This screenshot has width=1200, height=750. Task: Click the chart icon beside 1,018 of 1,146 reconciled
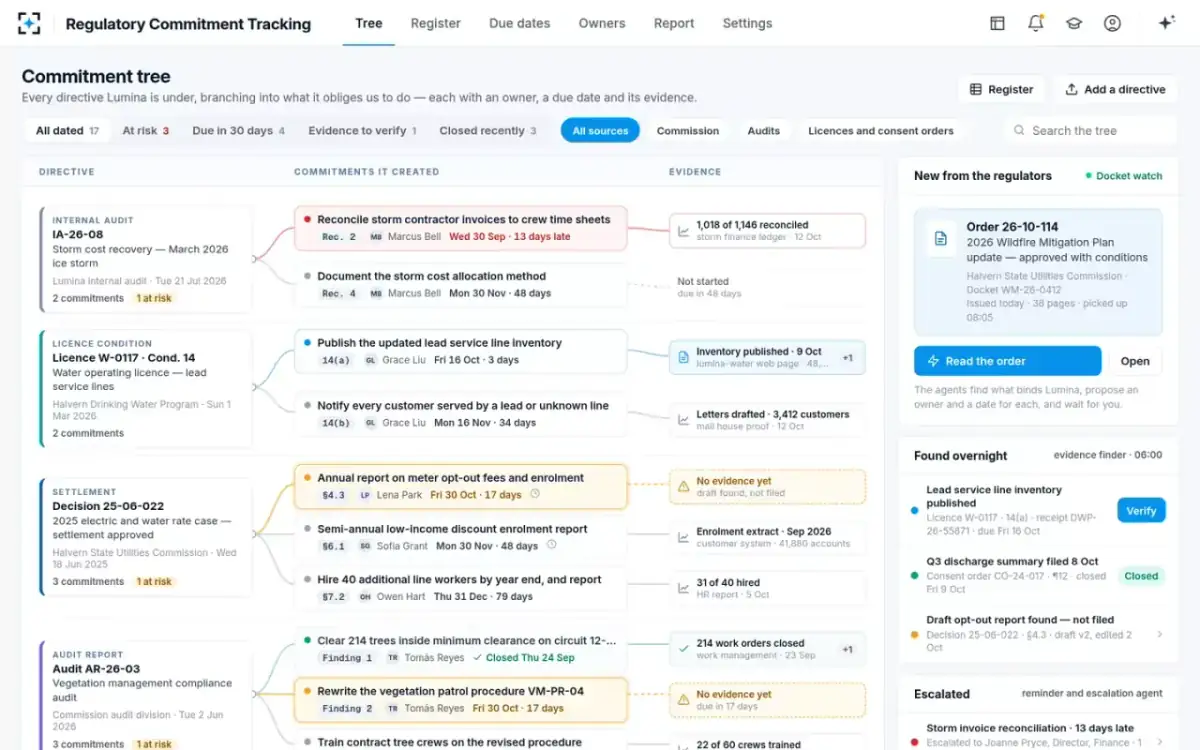pyautogui.click(x=683, y=231)
